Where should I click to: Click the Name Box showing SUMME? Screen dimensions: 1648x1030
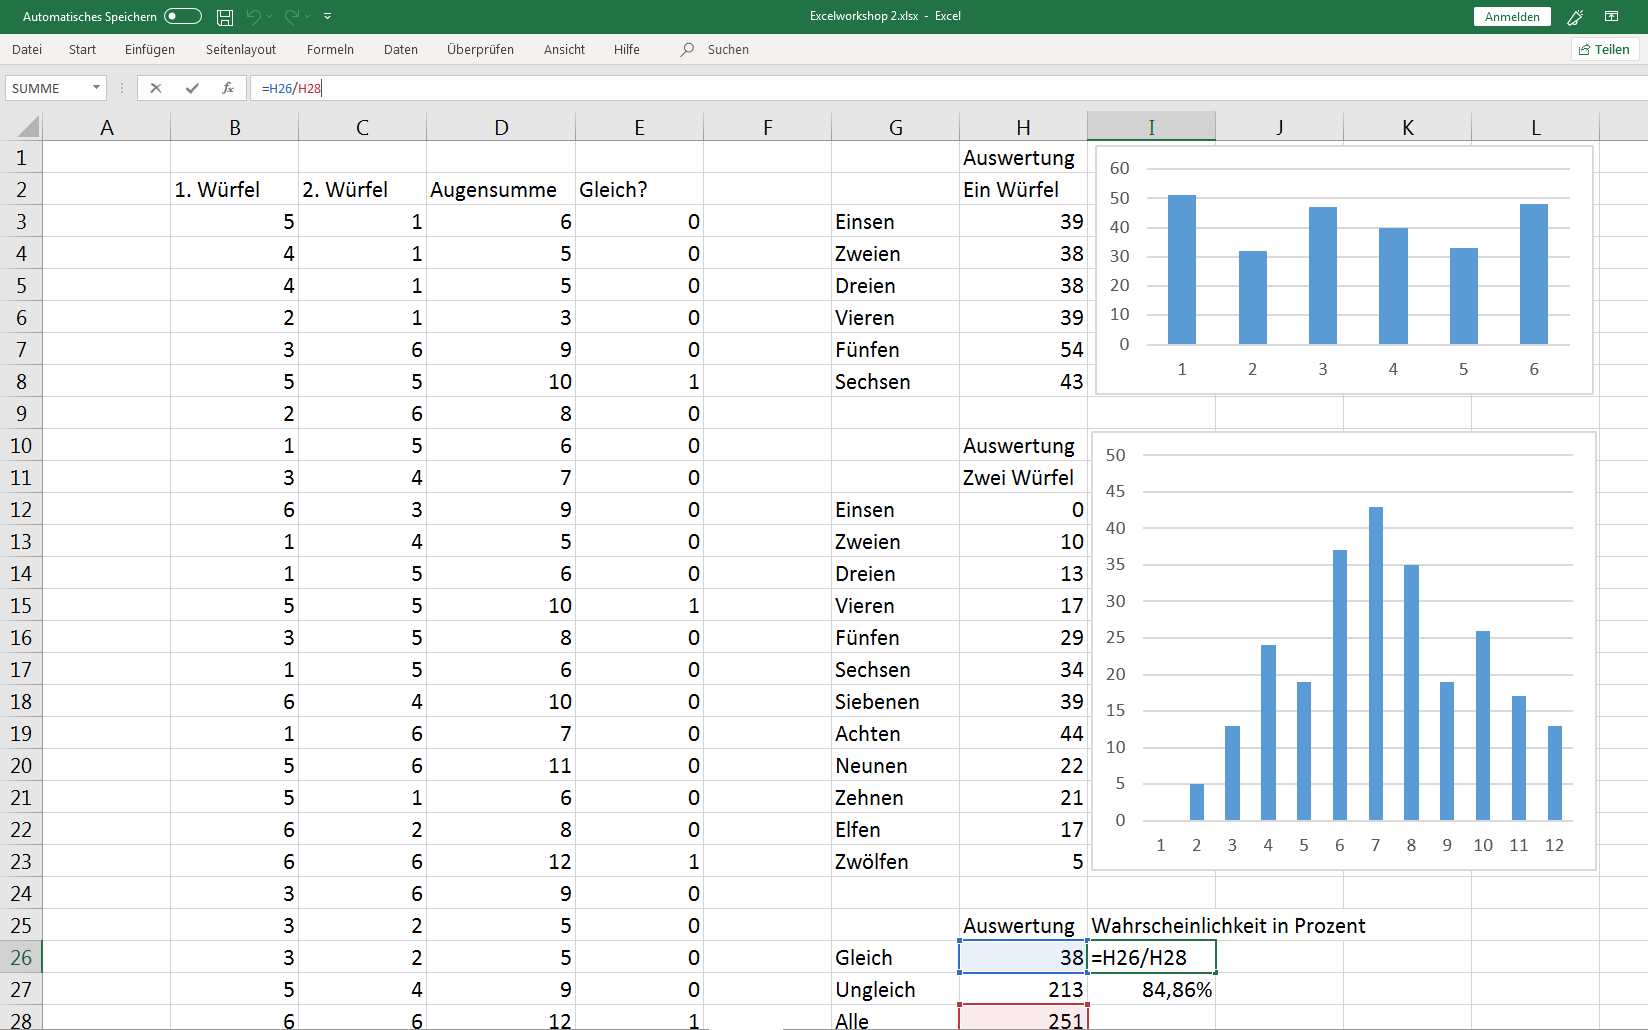(x=47, y=88)
